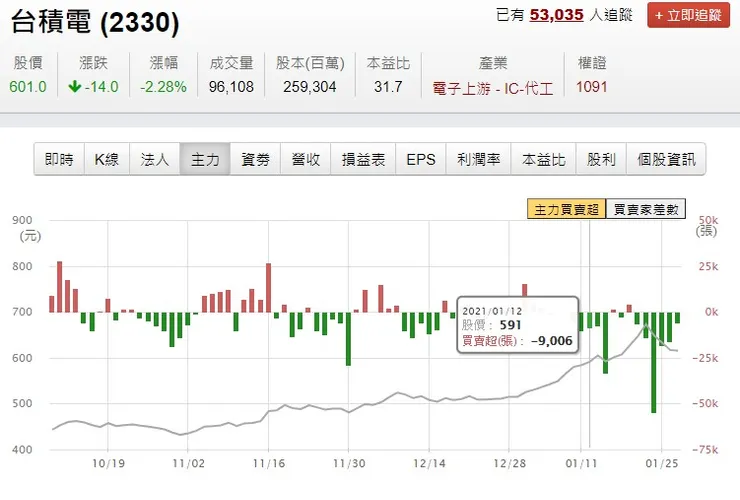Image resolution: width=740 pixels, height=500 pixels.
Task: Open the 本益比 tab
Action: (544, 159)
